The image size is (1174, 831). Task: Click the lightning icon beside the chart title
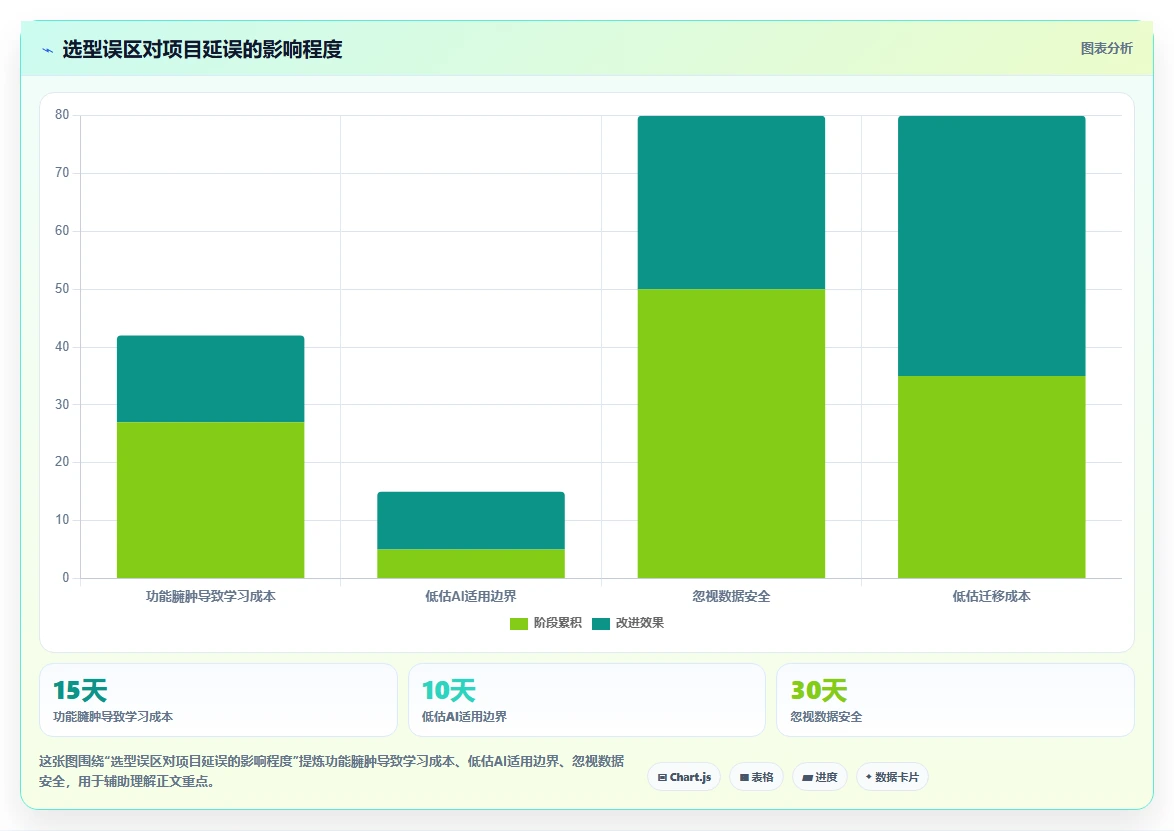(x=47, y=50)
